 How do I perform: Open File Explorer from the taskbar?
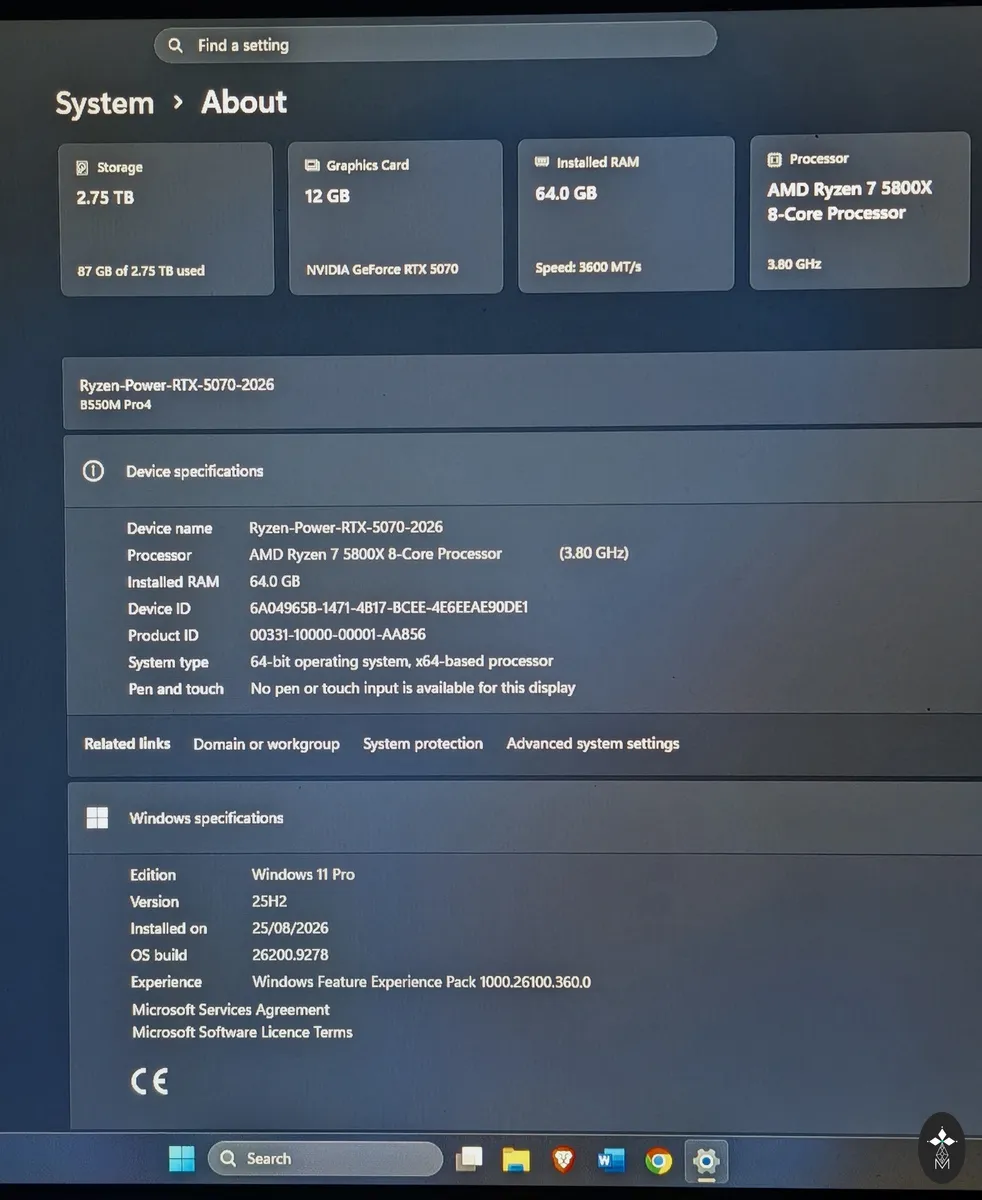pyautogui.click(x=516, y=1160)
